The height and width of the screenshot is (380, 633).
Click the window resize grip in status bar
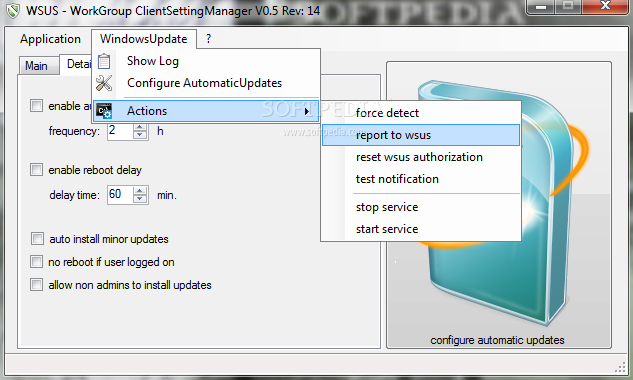click(x=620, y=367)
